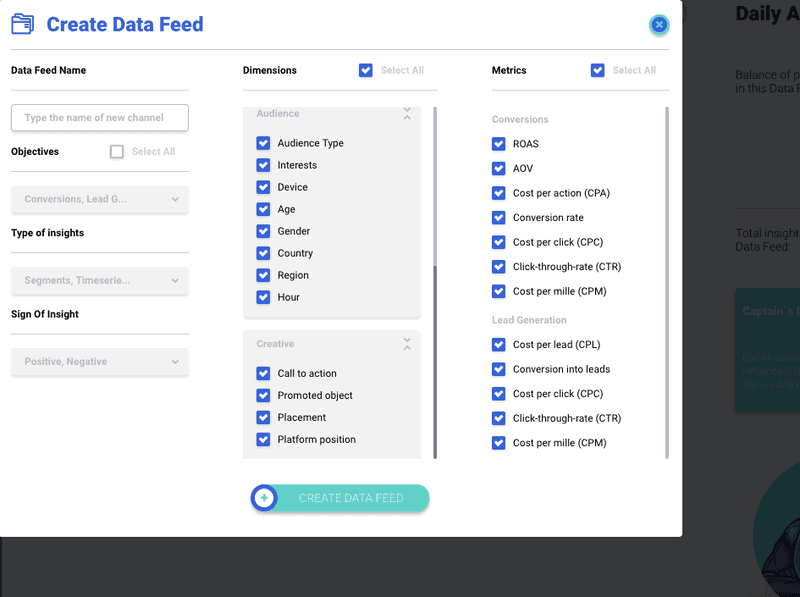This screenshot has width=800, height=597.
Task: Click the Metrics list scrollbar
Action: point(667,280)
